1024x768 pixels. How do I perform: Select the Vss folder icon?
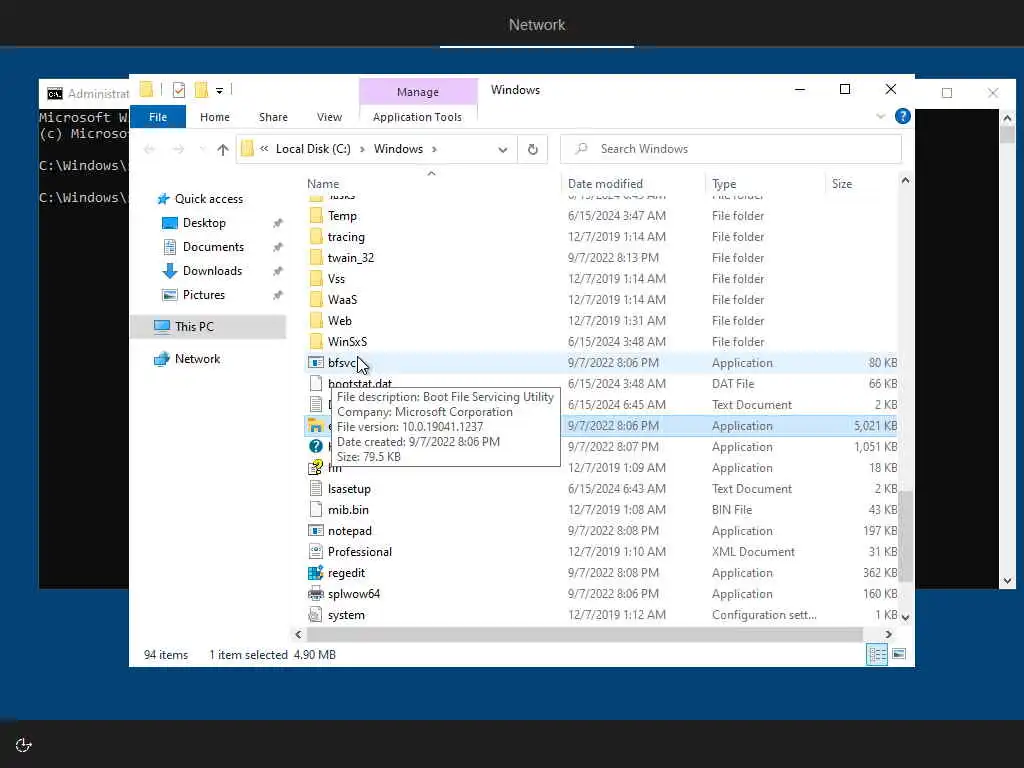(x=316, y=279)
